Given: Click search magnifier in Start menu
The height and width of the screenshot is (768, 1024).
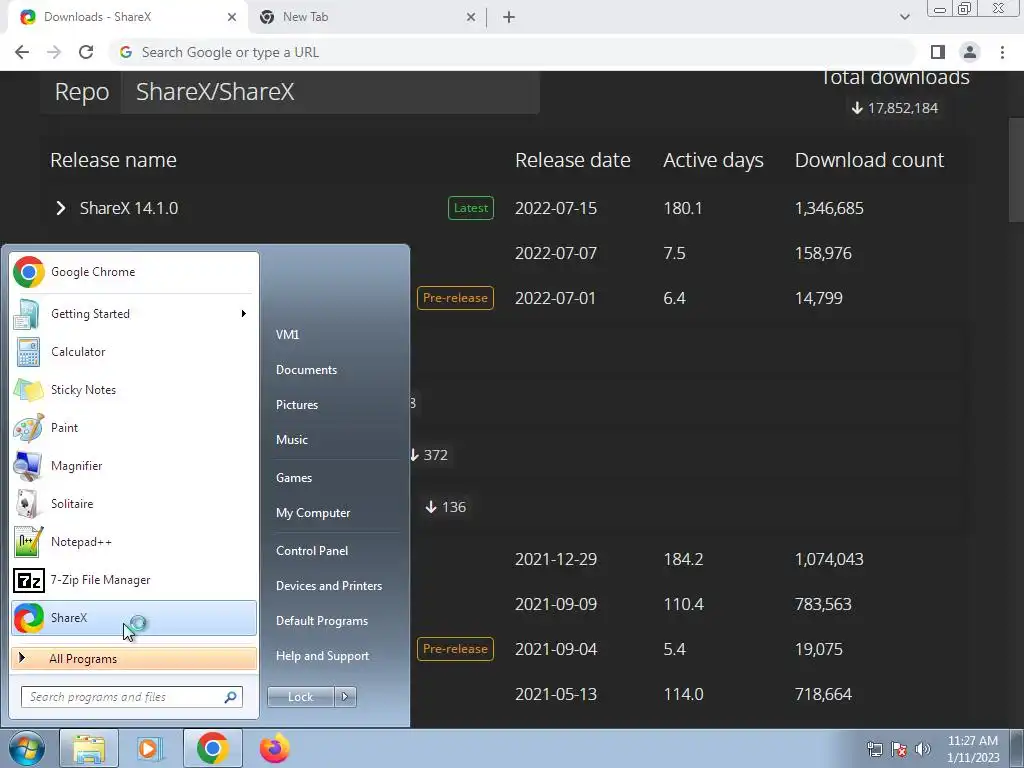Looking at the screenshot, I should click(x=230, y=697).
